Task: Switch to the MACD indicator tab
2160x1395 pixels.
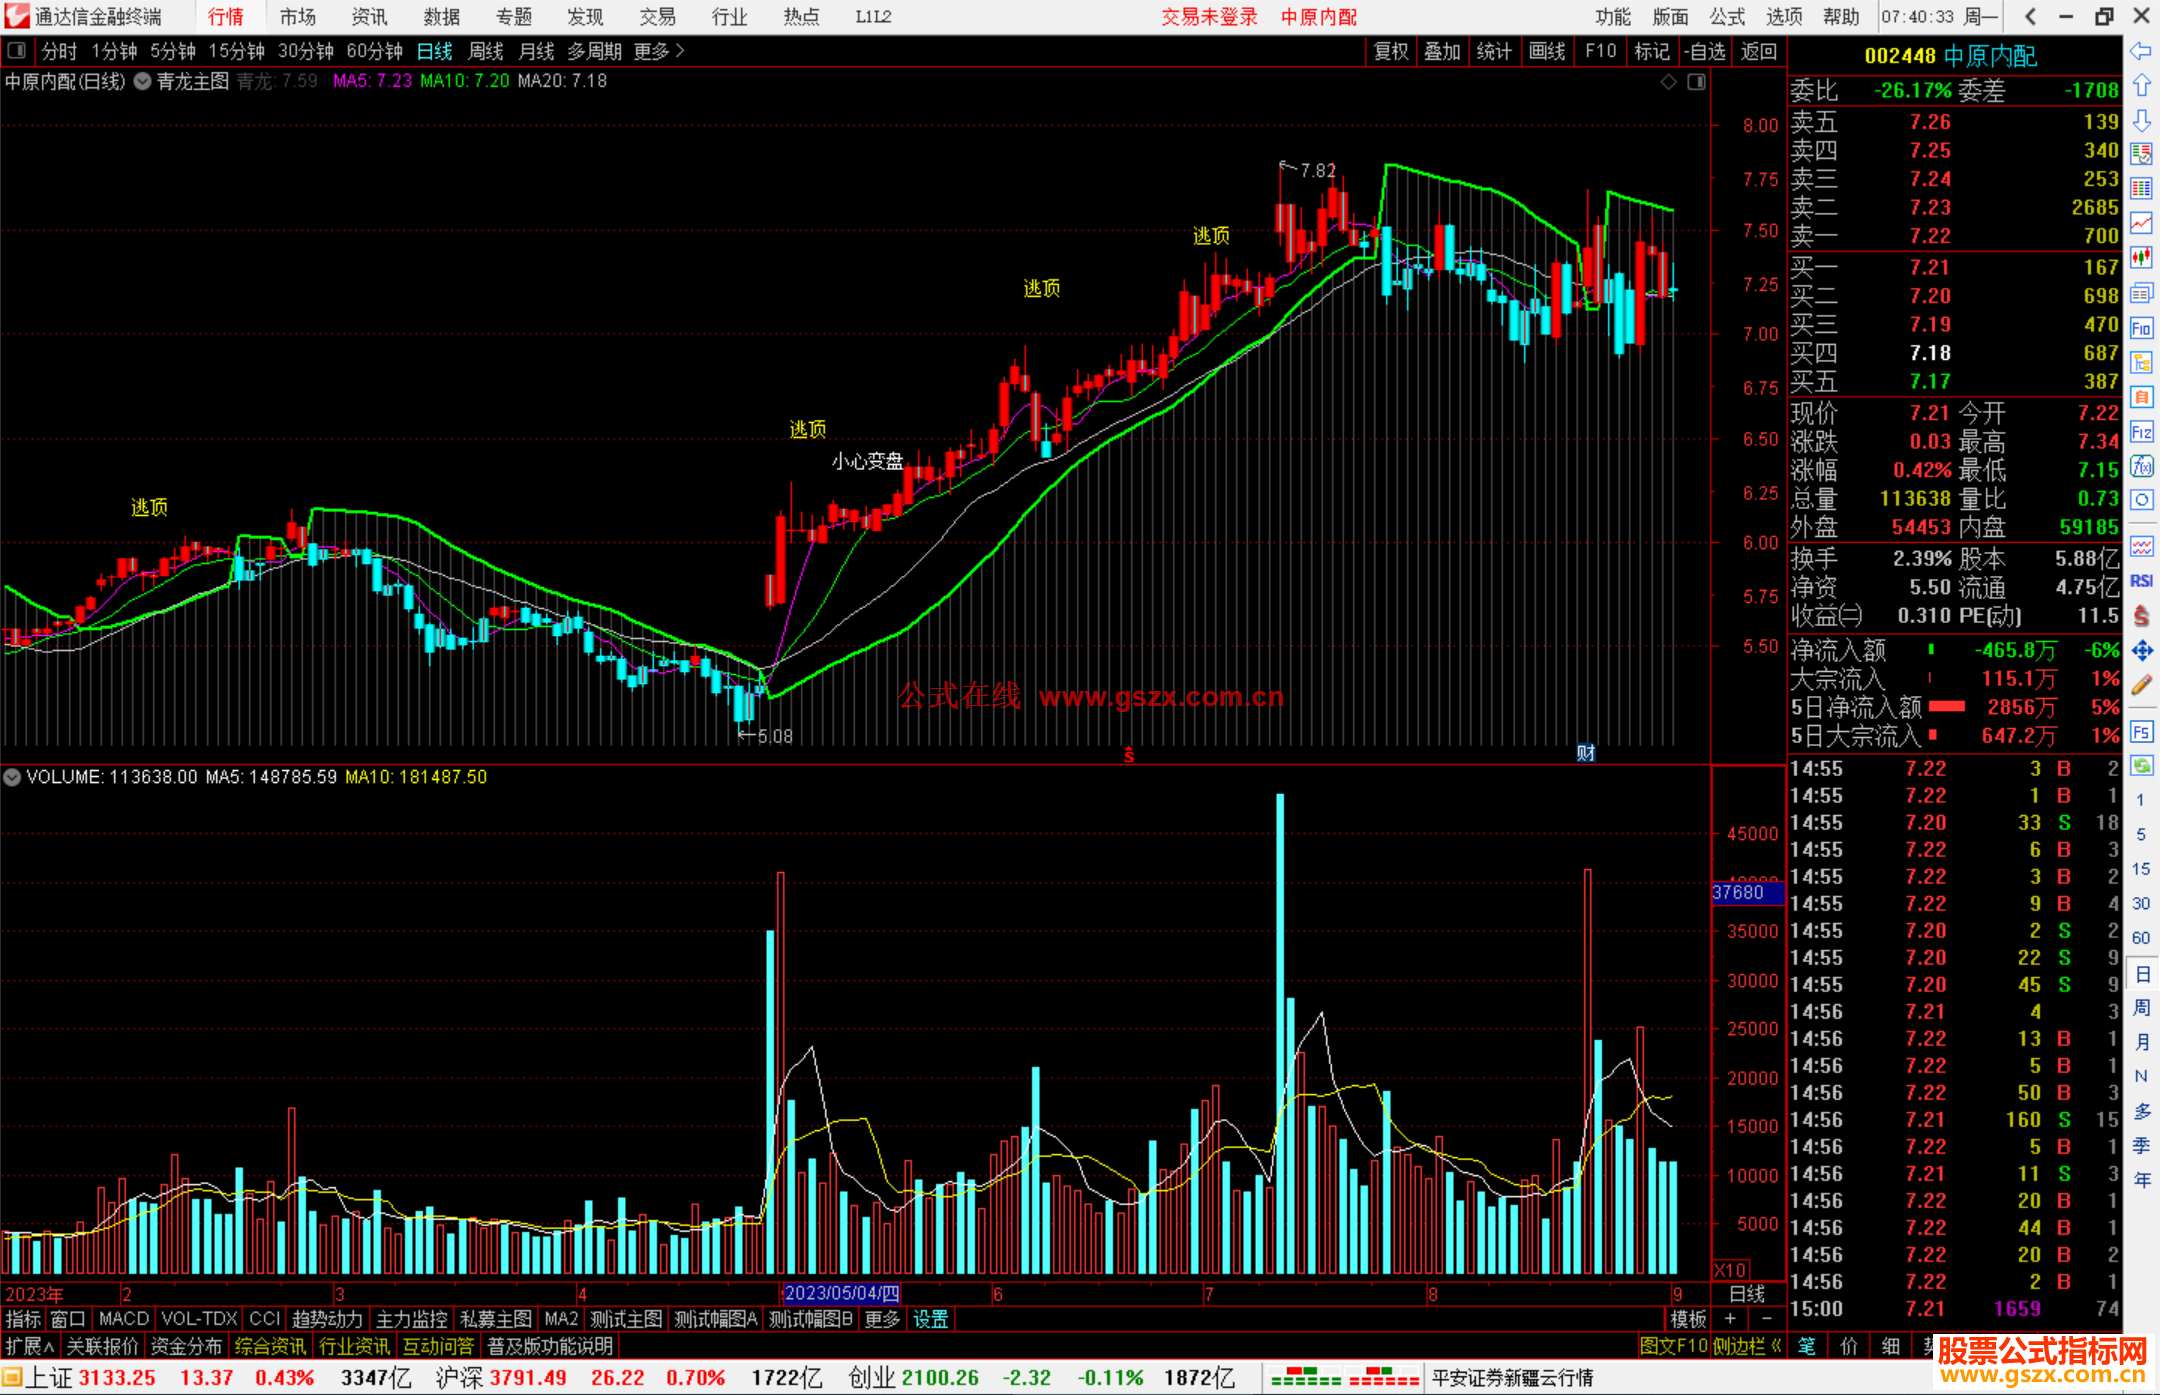Action: coord(123,1319)
